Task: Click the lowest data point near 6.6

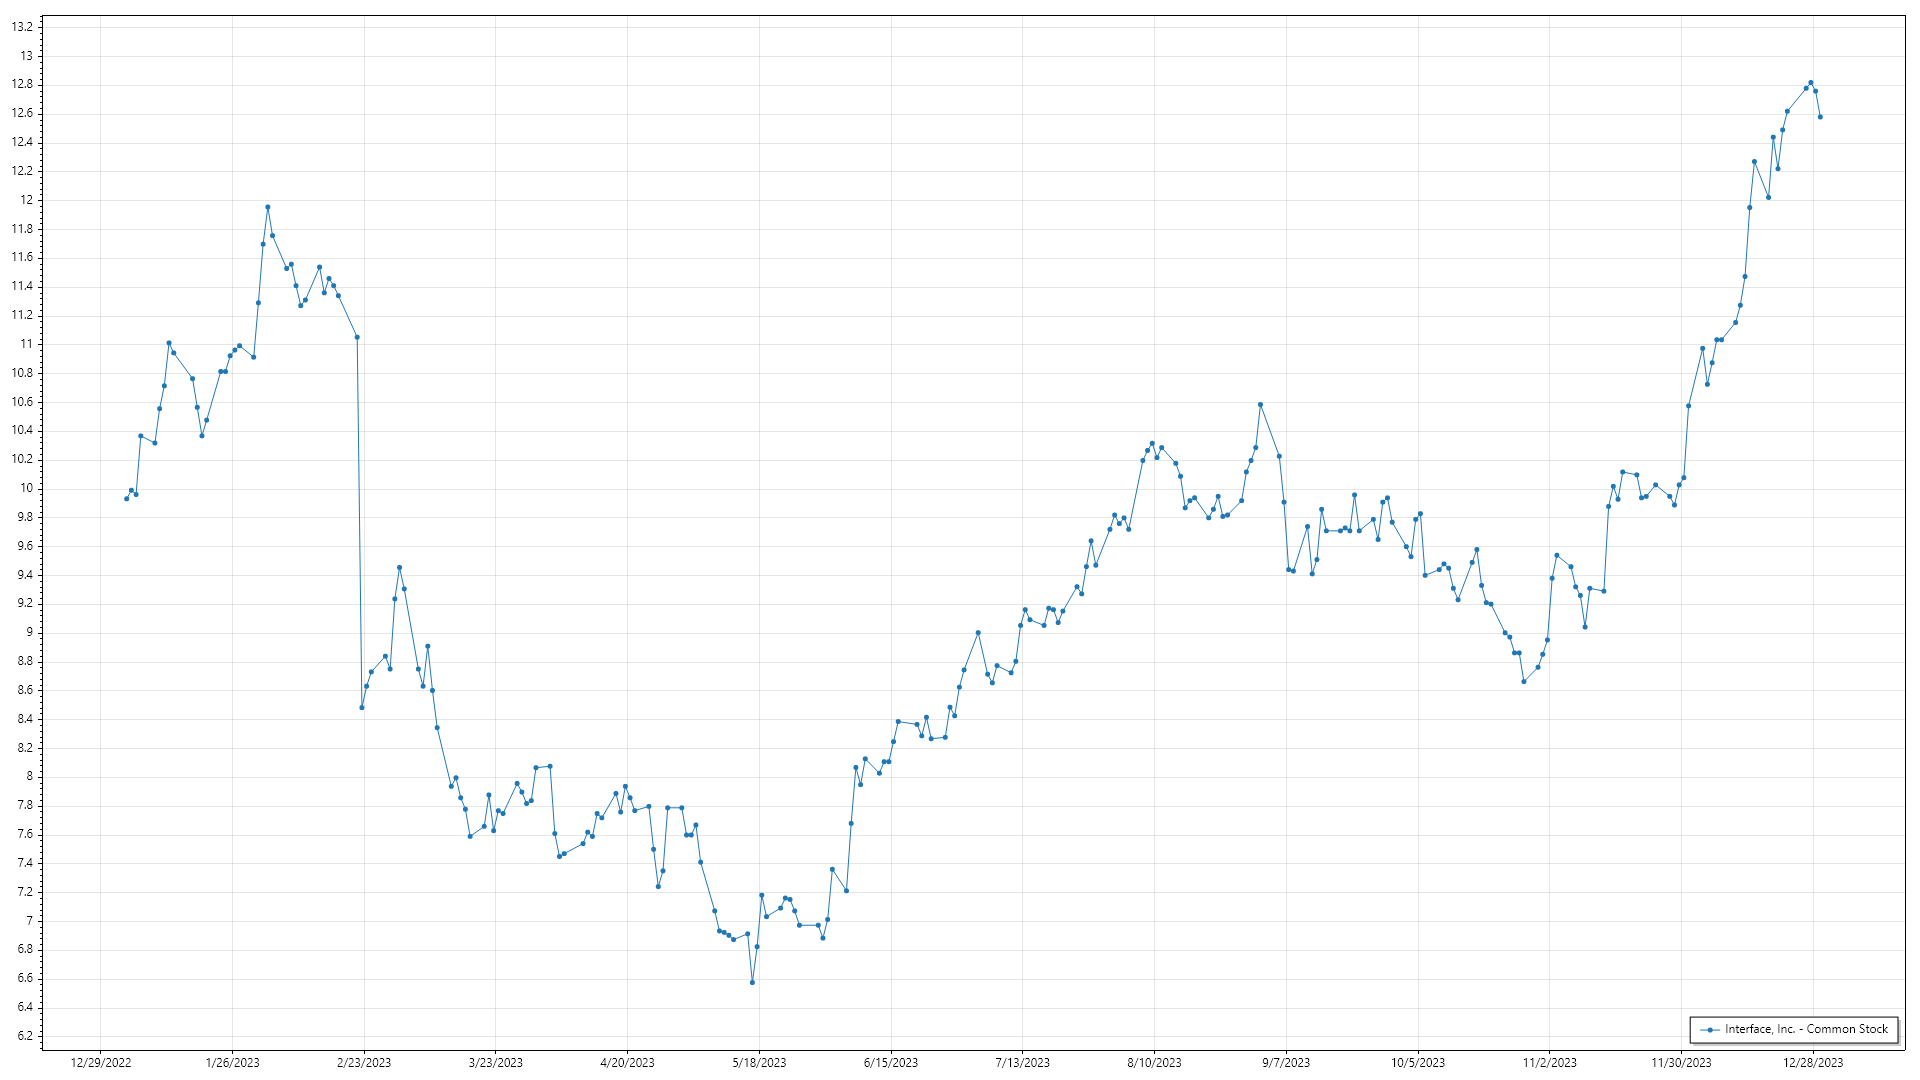Action: [752, 982]
